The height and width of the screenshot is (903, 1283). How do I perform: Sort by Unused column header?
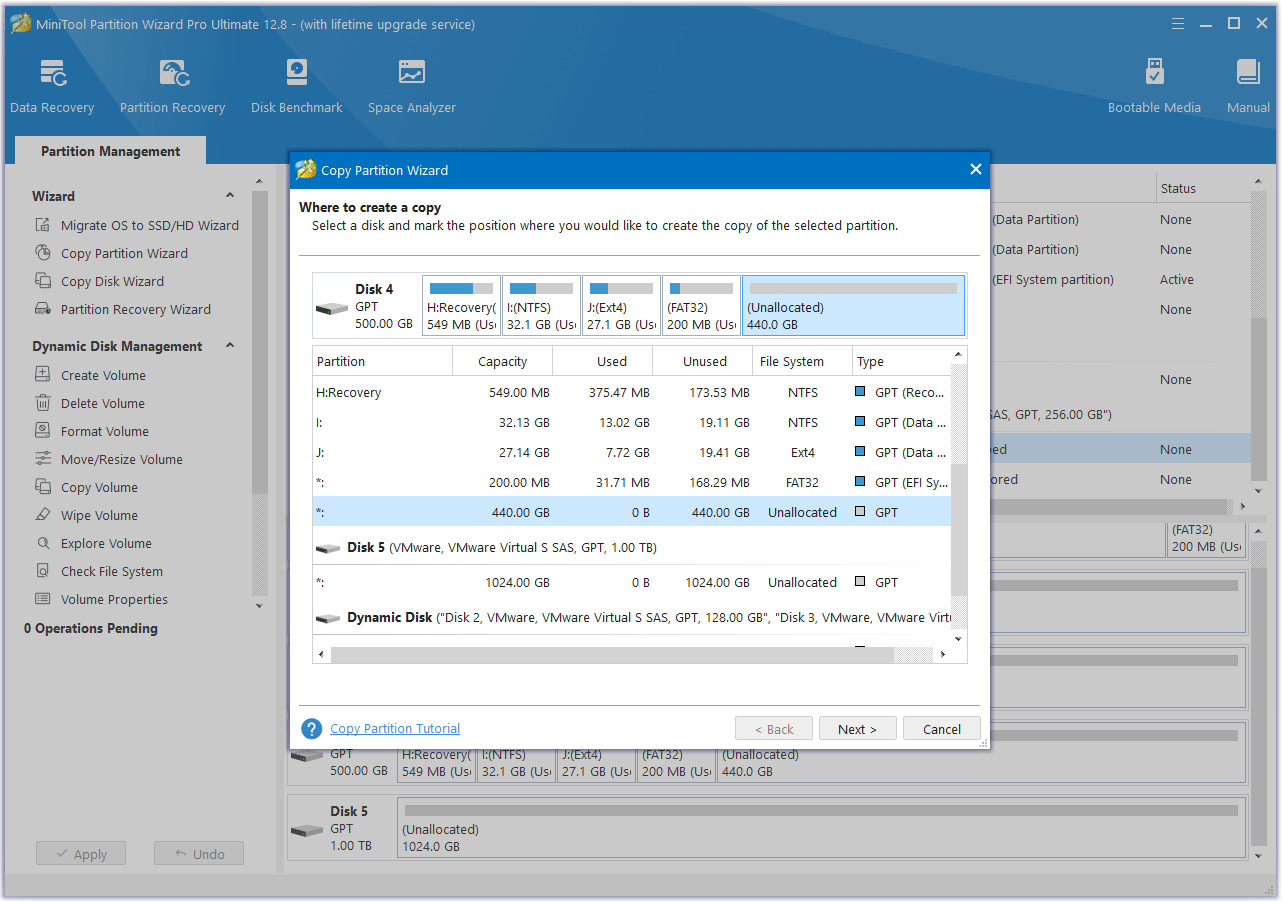pyautogui.click(x=703, y=361)
